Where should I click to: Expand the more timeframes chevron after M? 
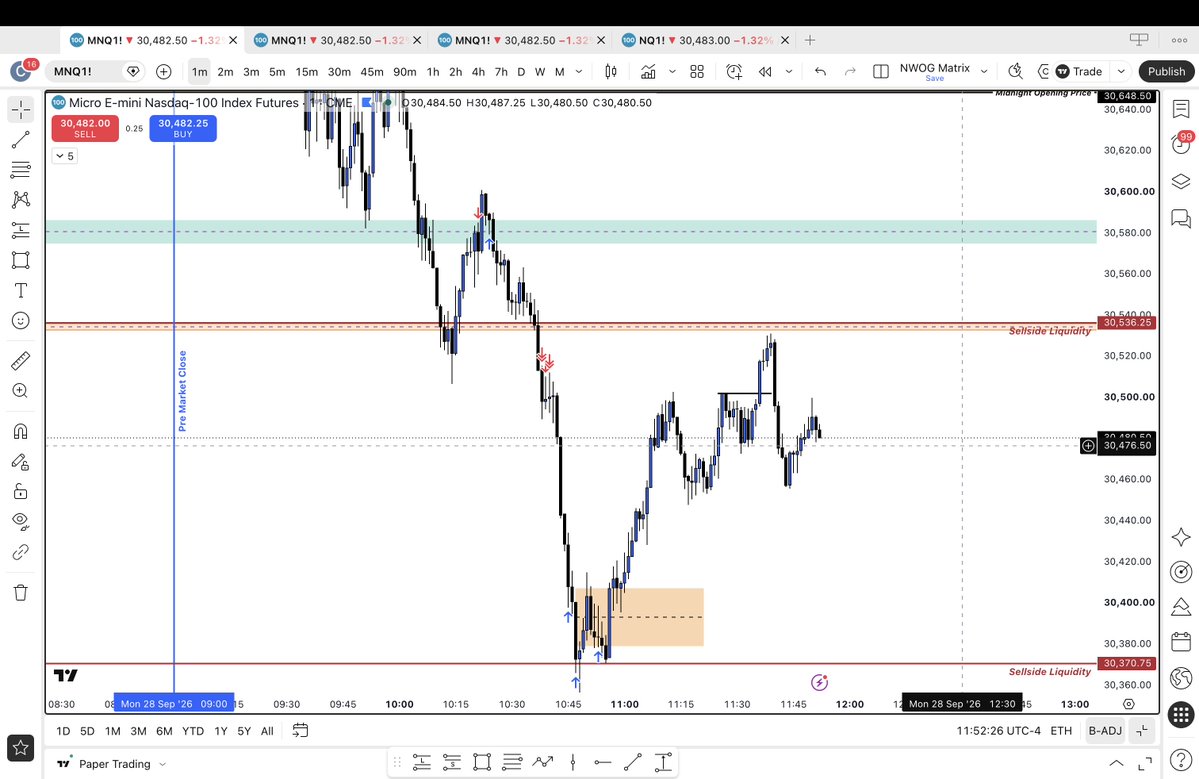pyautogui.click(x=579, y=71)
